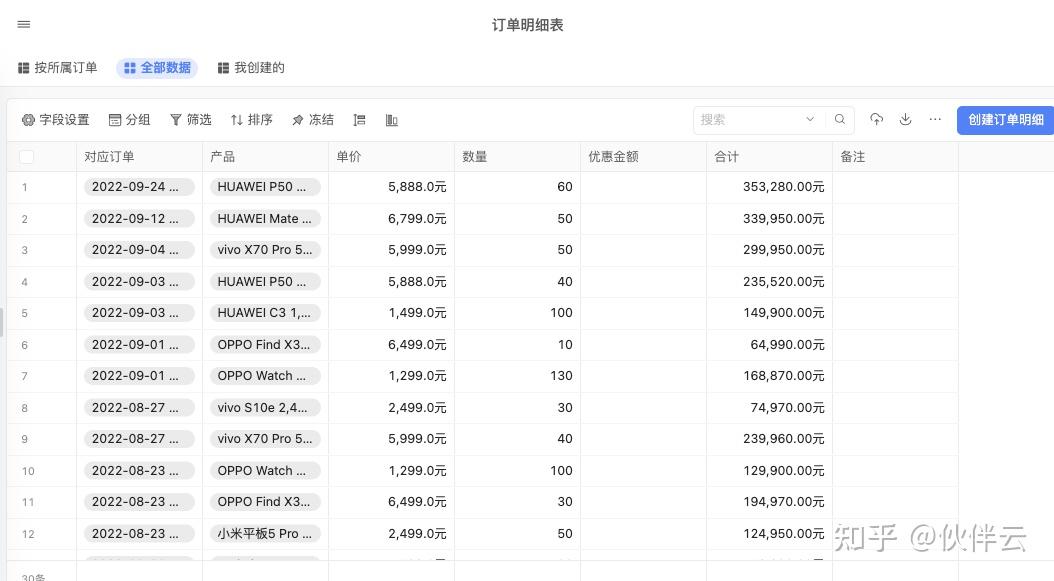Click the download export icon
The image size is (1054, 581).
pos(905,119)
